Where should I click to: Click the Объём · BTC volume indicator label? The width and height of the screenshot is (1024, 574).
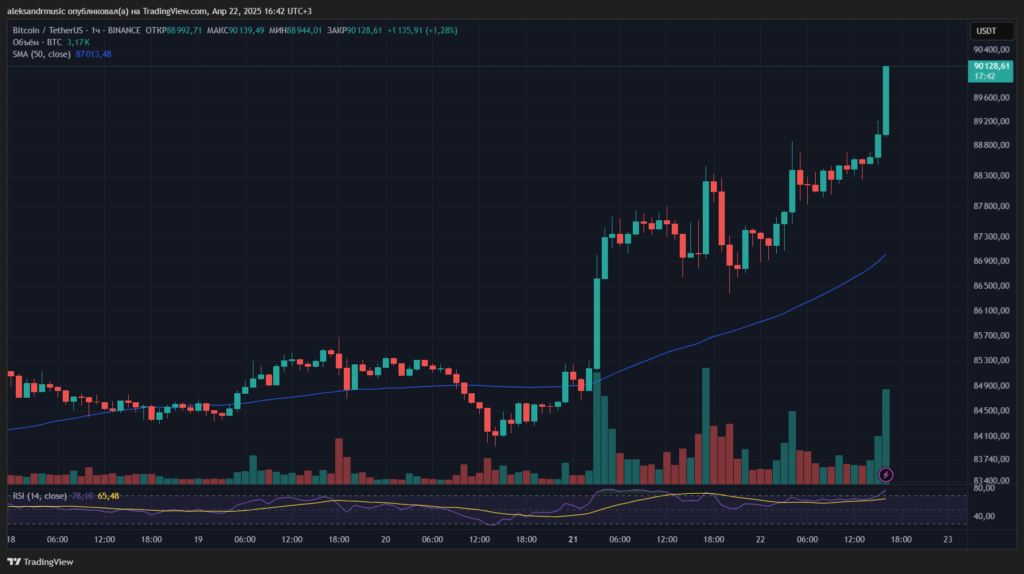(36, 42)
